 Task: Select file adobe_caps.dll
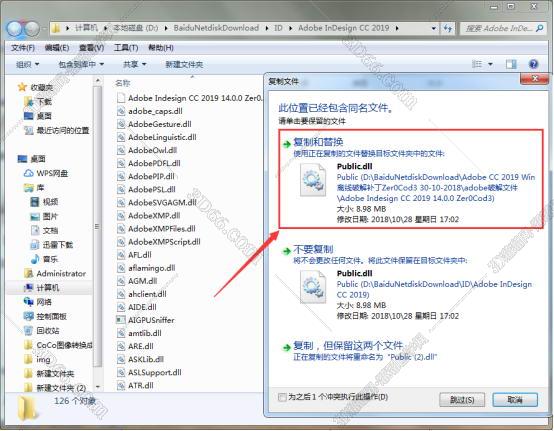(150, 111)
